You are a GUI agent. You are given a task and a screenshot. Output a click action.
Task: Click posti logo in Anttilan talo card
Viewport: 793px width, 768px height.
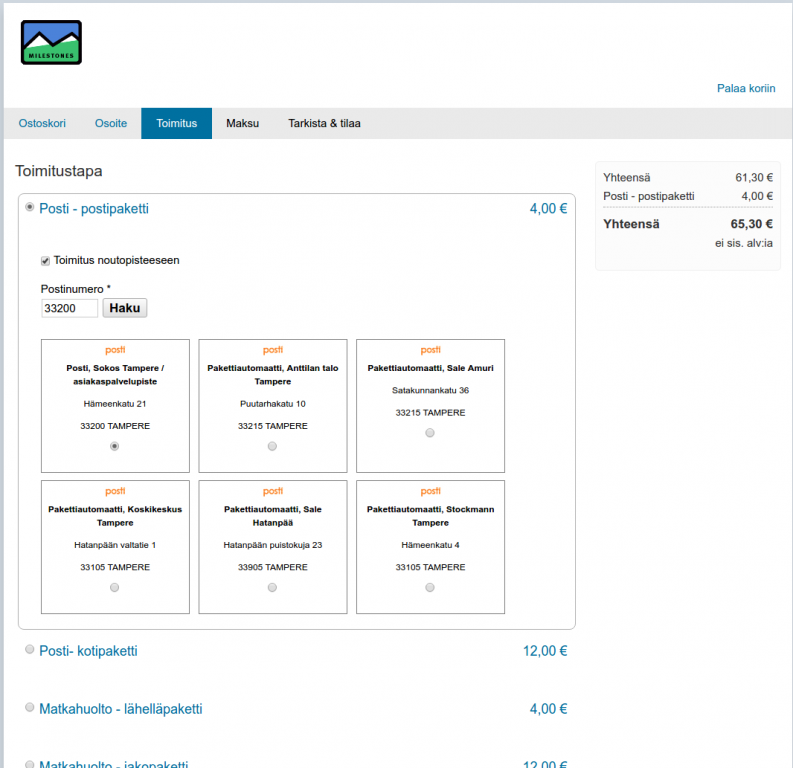point(273,350)
